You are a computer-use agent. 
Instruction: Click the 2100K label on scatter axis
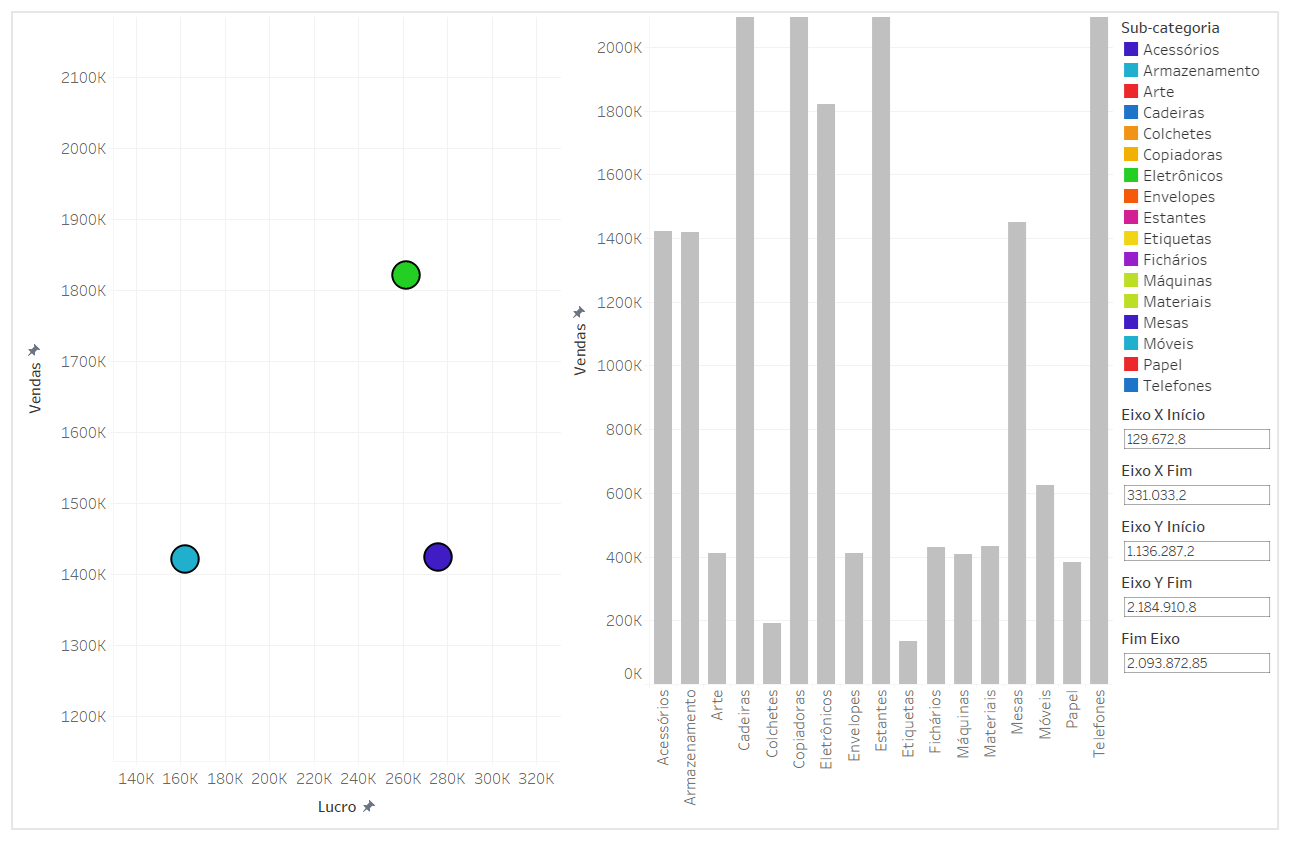point(84,78)
